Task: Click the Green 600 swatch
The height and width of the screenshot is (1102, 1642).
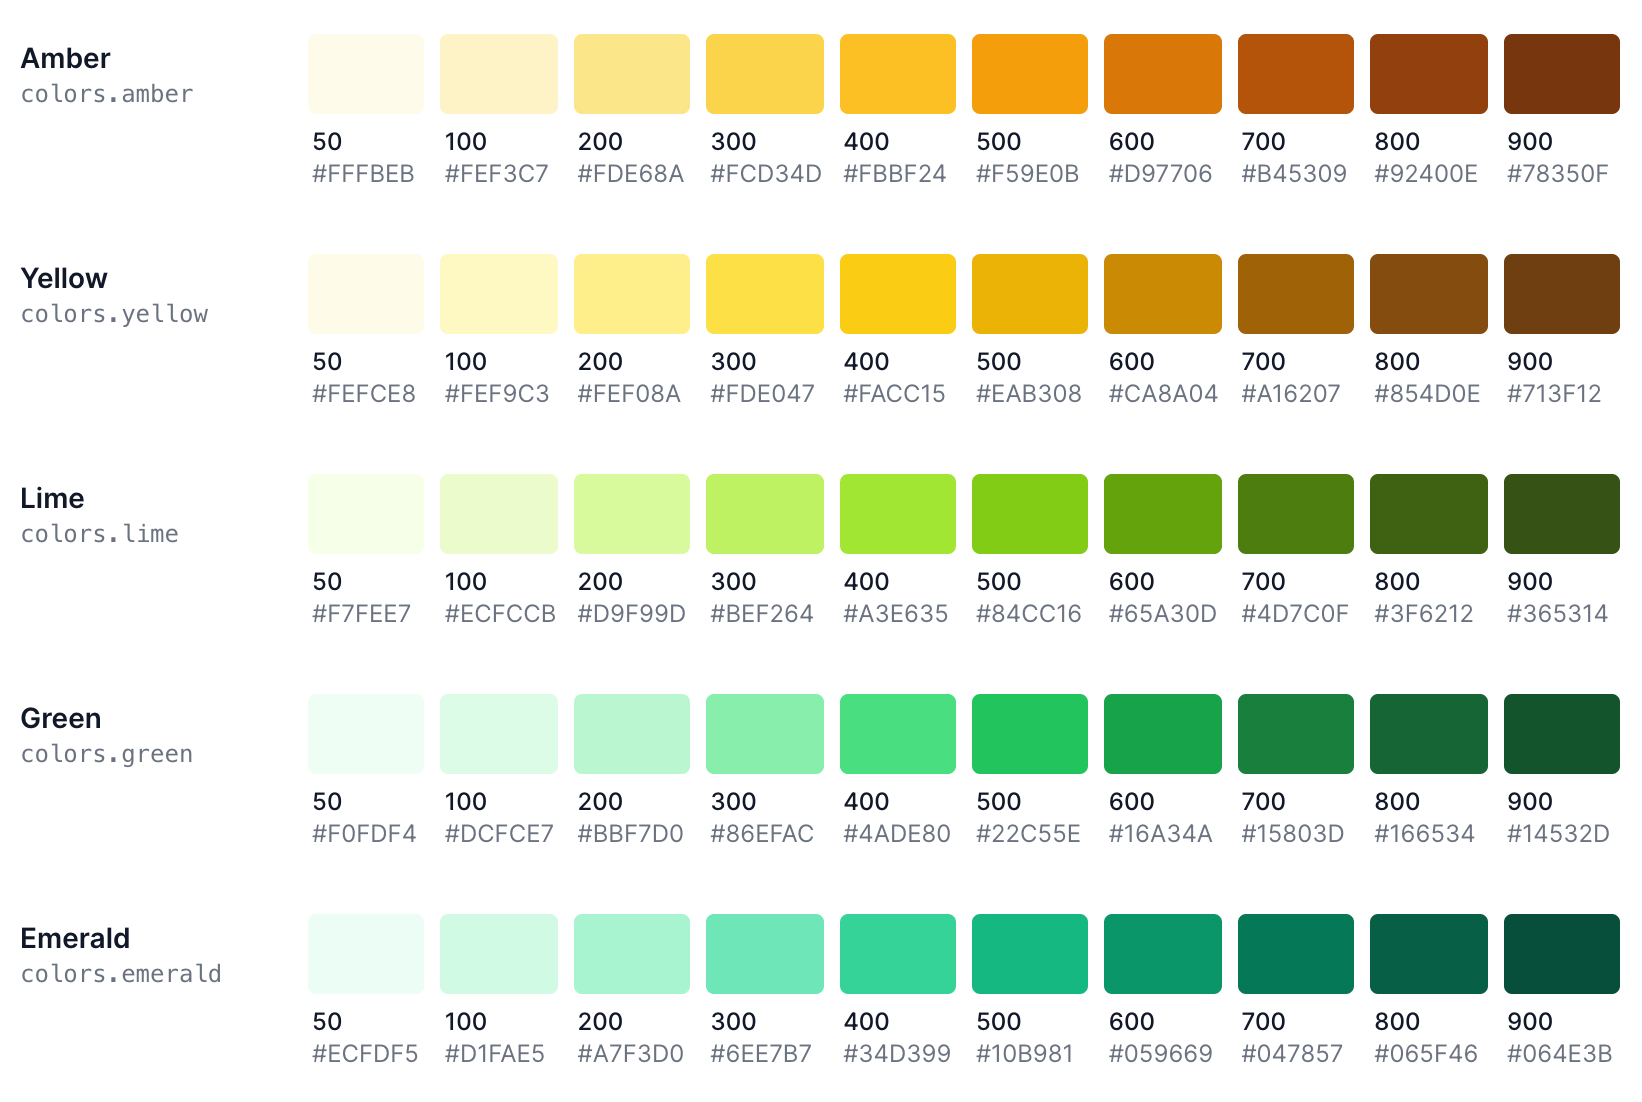Action: tap(1163, 734)
